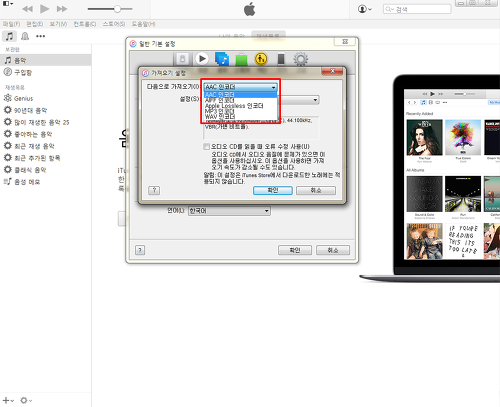Open the 90년대 음악 smart playlist
The height and width of the screenshot is (407, 500).
(45, 110)
